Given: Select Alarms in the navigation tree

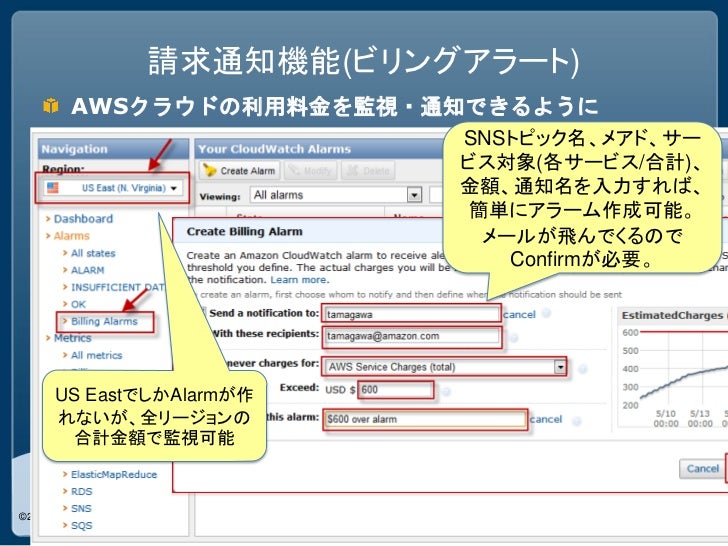Looking at the screenshot, I should point(72,236).
